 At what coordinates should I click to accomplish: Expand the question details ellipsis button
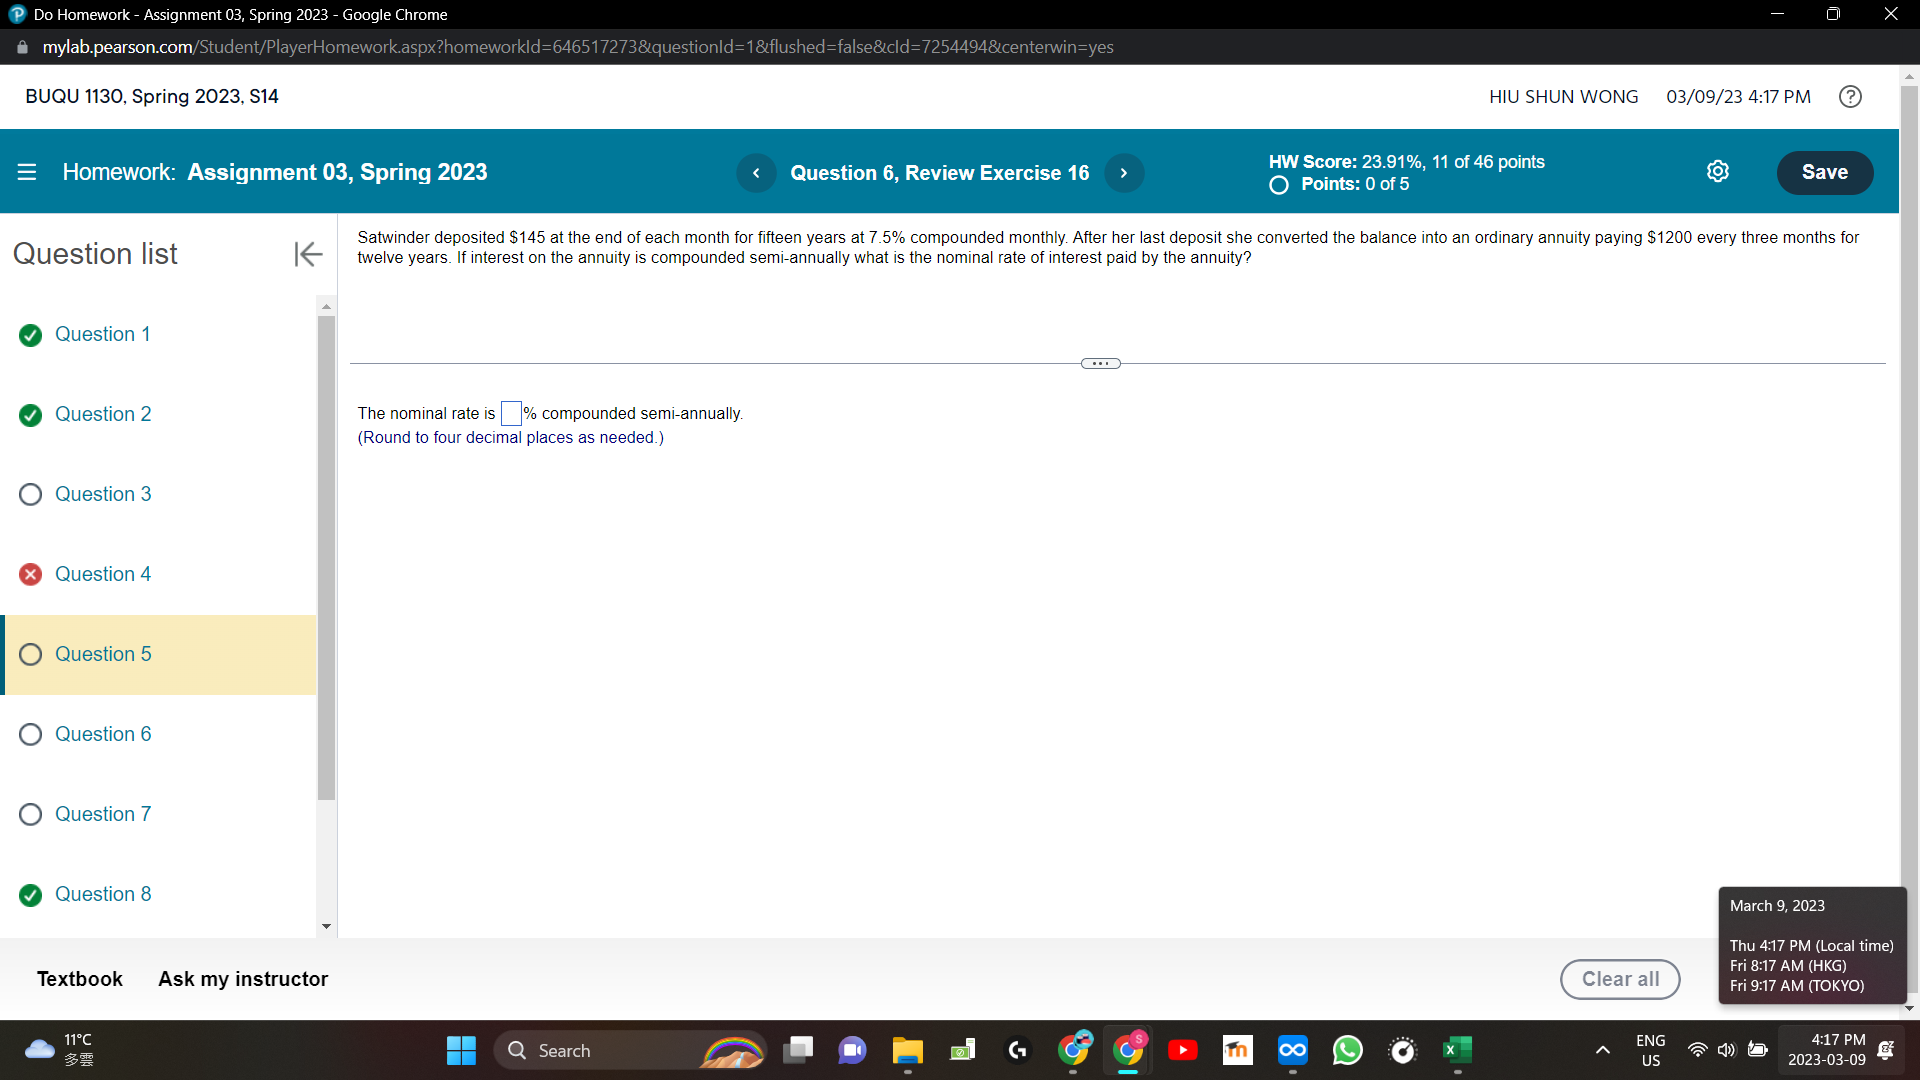pos(1100,364)
